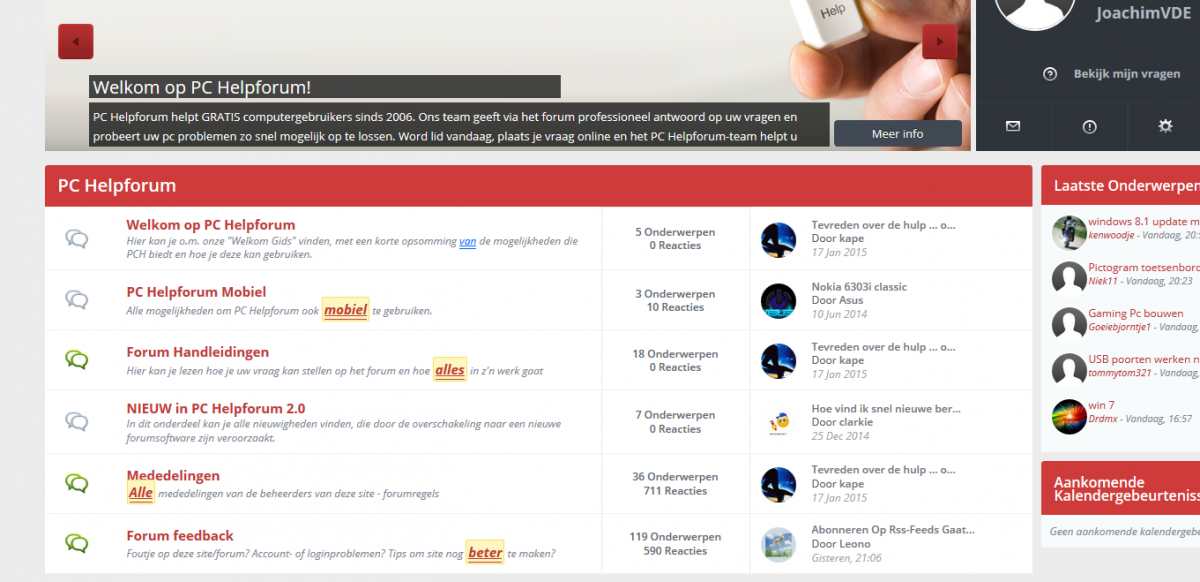The height and width of the screenshot is (582, 1200).
Task: Click highlighted 'alles' ad link
Action: pyautogui.click(x=450, y=370)
